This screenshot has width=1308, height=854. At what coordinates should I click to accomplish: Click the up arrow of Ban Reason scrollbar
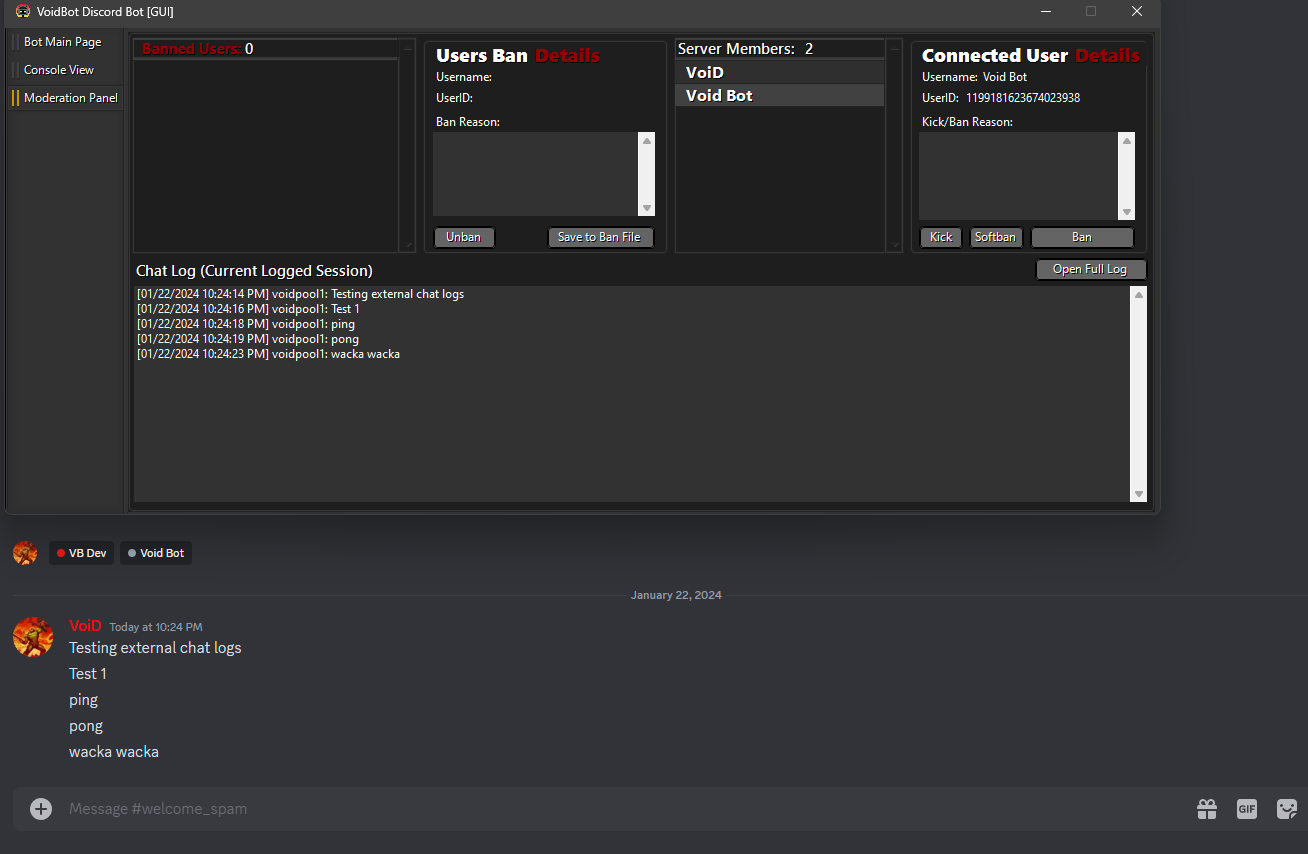click(x=647, y=141)
